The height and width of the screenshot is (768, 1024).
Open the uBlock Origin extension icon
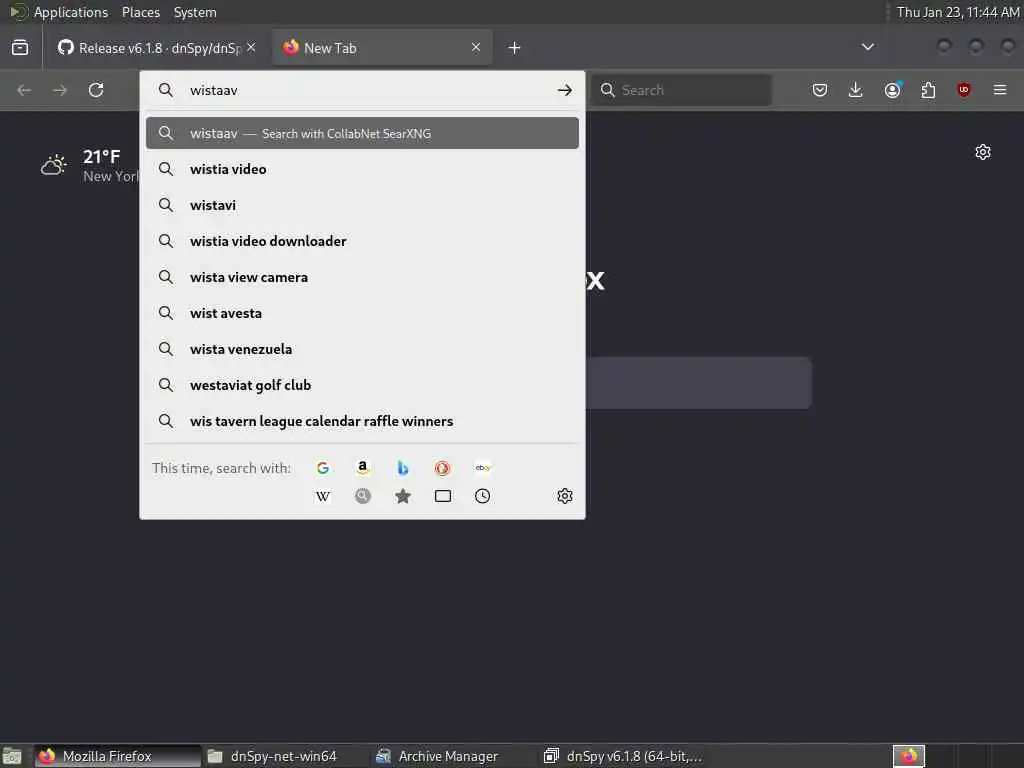pyautogui.click(x=964, y=90)
